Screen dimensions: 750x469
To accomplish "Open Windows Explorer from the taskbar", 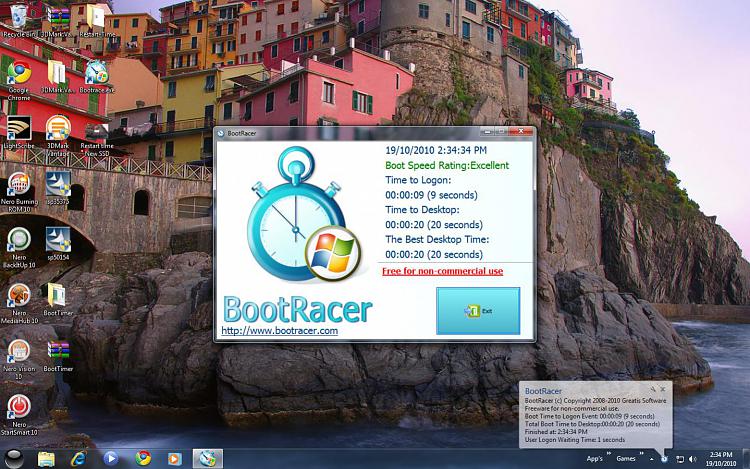I will click(46, 458).
